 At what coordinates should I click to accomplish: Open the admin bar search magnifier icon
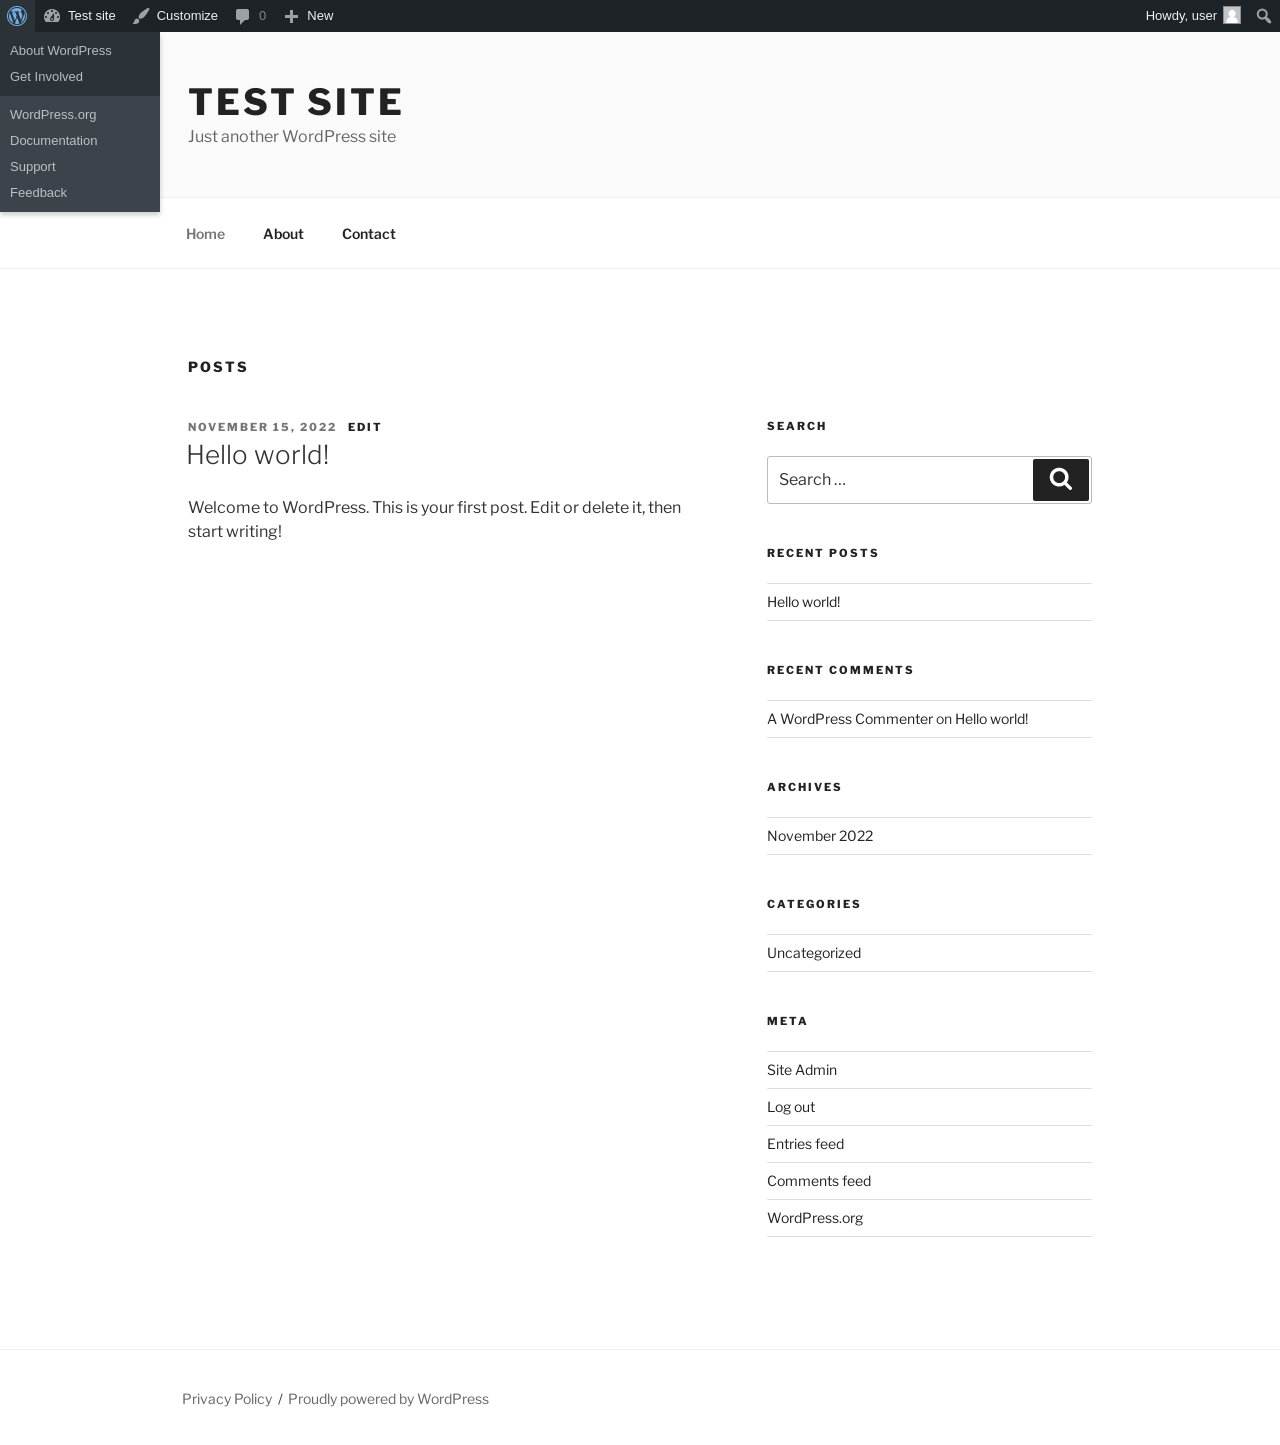1264,16
